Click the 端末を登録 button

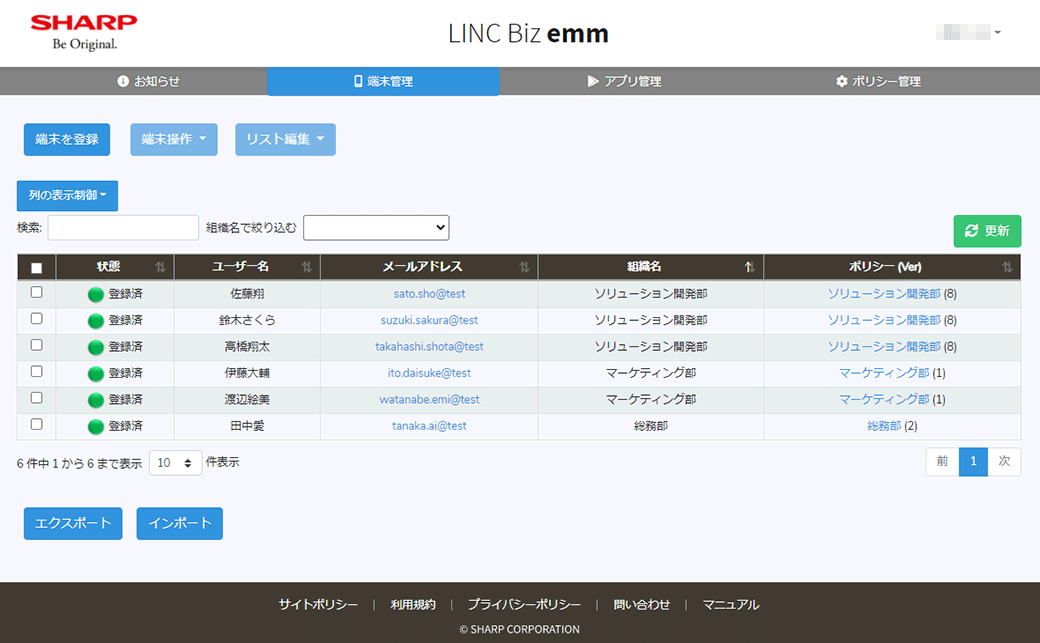point(67,139)
